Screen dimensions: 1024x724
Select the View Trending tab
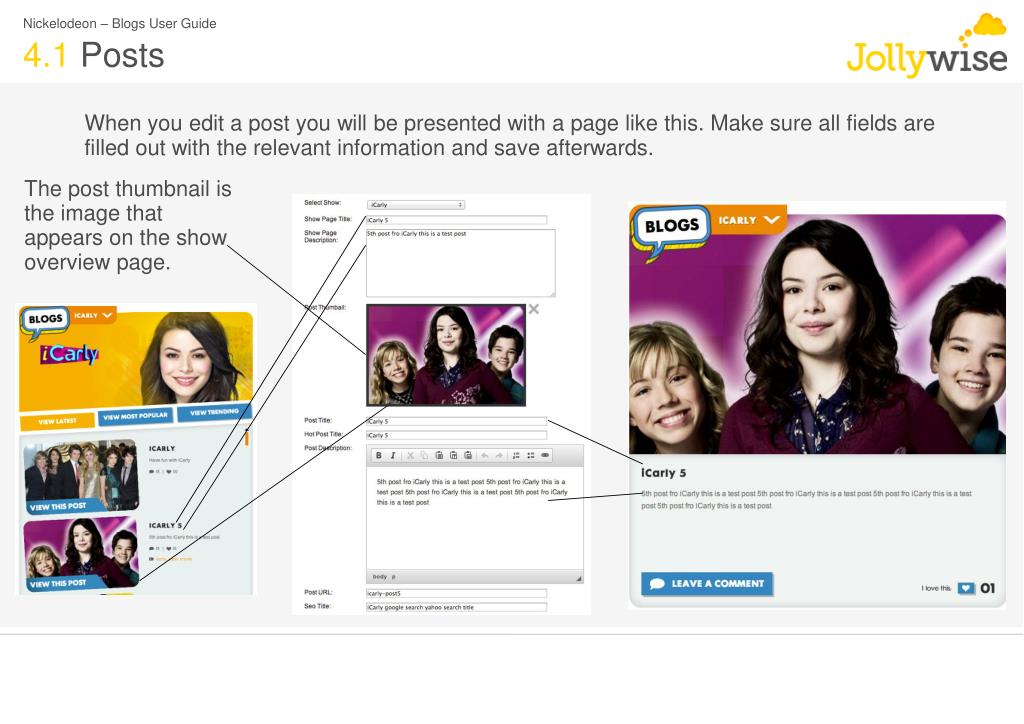214,412
